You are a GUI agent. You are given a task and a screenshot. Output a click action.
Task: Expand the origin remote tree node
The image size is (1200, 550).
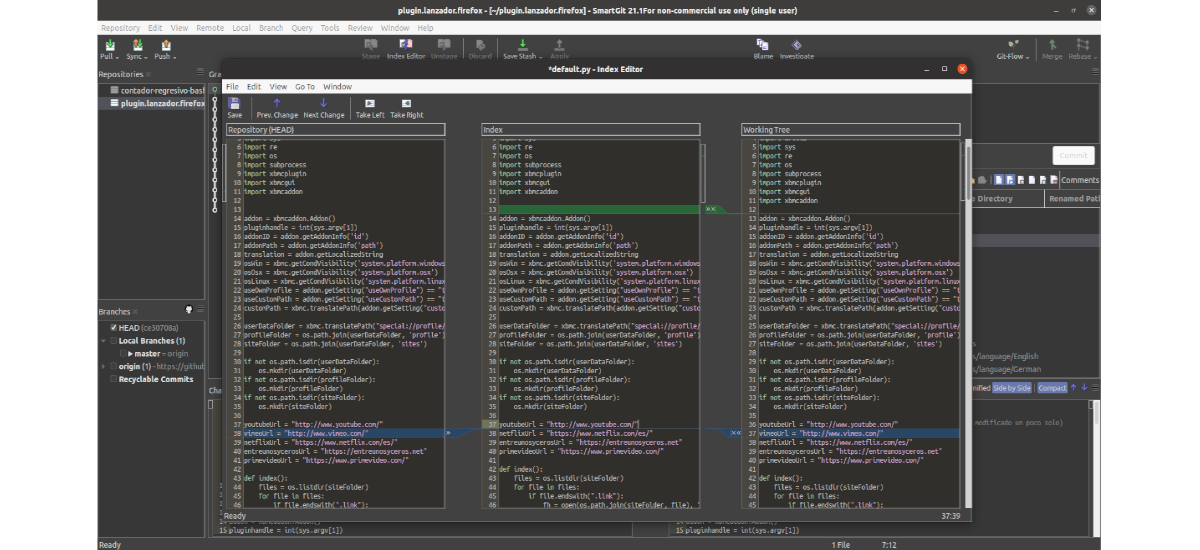point(104,367)
